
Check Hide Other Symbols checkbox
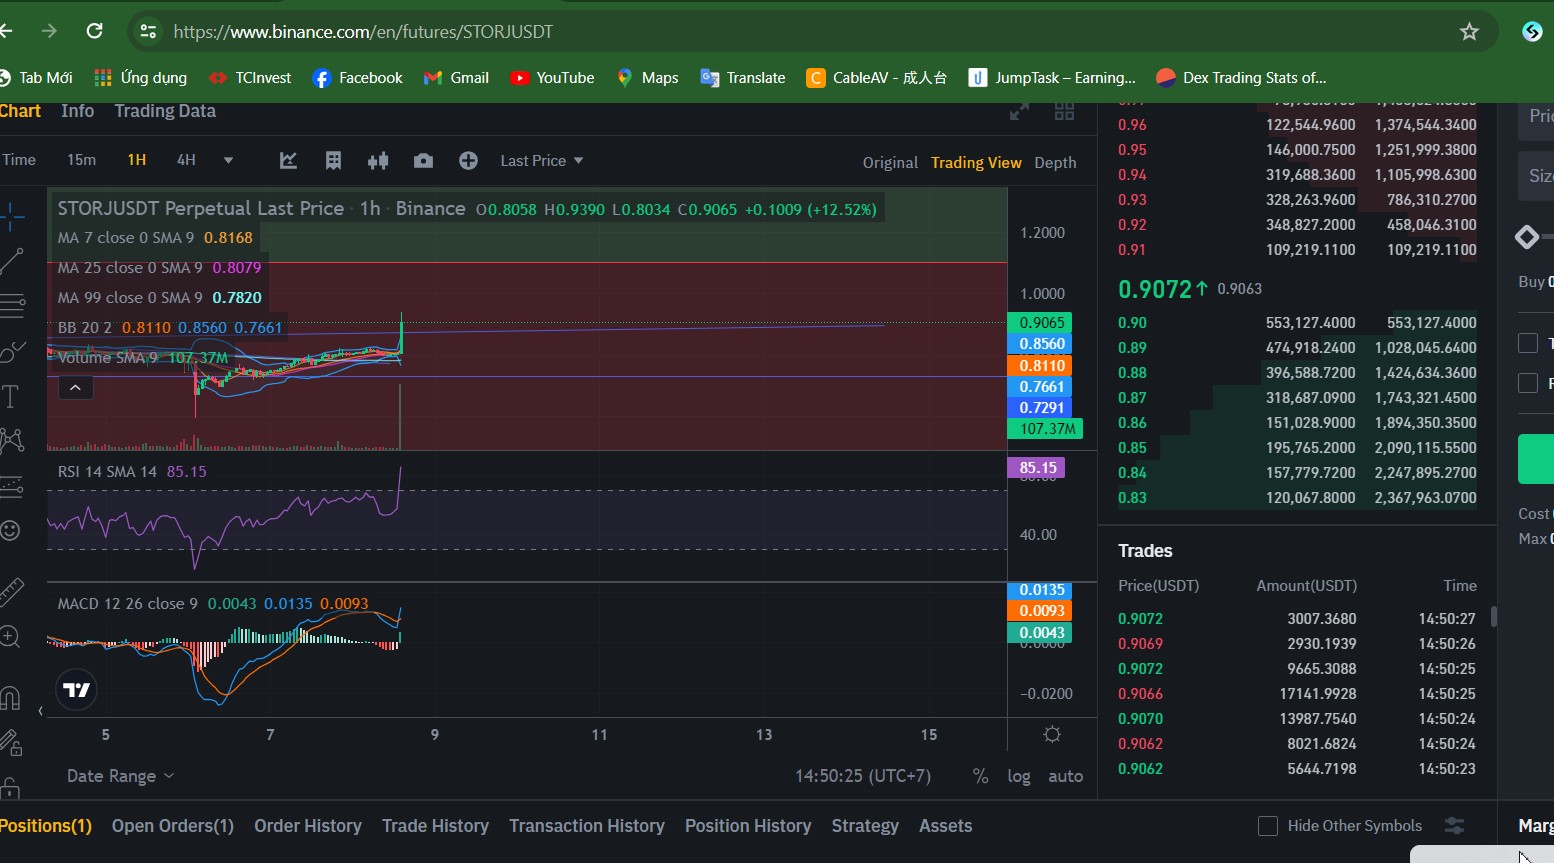tap(1268, 826)
